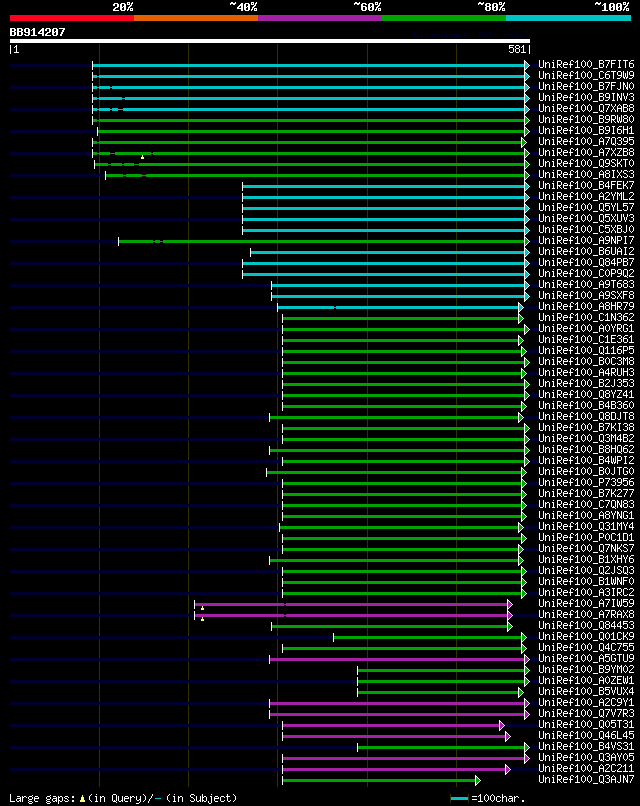Click the green arrowhead ending the Q3AJN7 alignment

coord(478,781)
